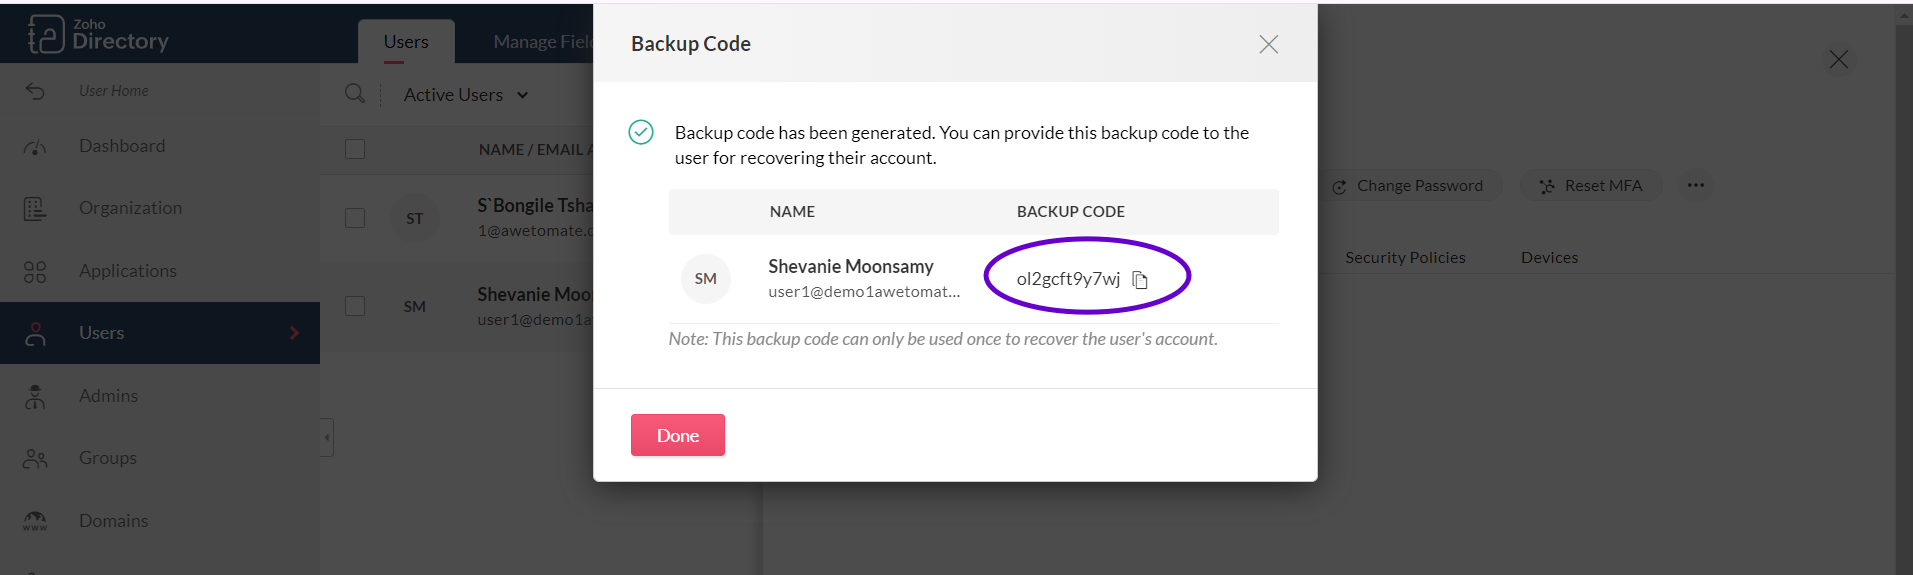
Task: Open the three-dots more actions menu
Action: pos(1696,185)
